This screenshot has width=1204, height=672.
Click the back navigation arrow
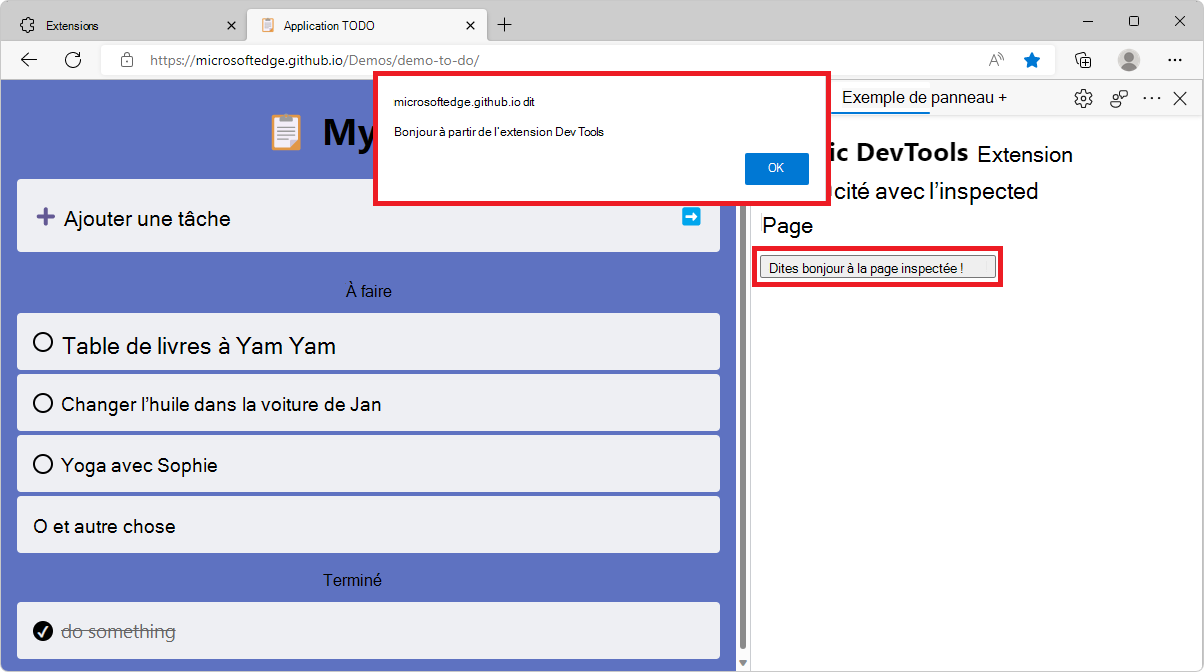[28, 60]
